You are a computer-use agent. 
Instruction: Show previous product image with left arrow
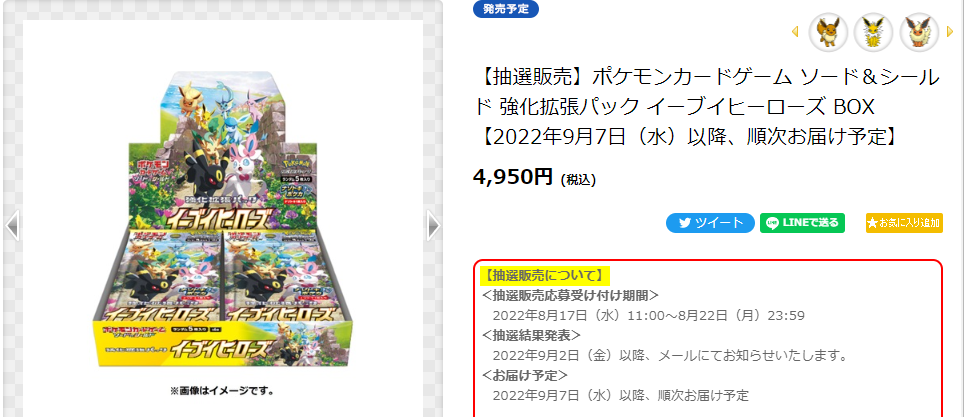pyautogui.click(x=12, y=225)
